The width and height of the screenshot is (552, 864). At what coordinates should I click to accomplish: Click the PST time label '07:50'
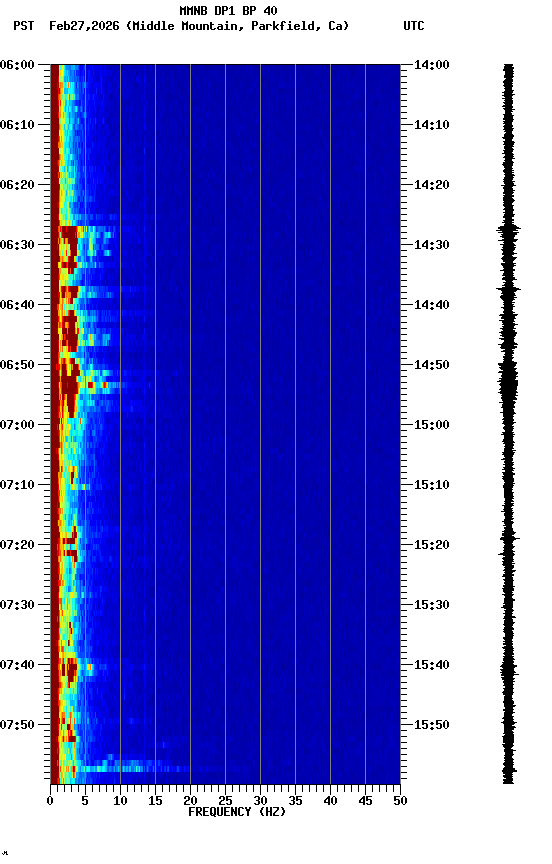(17, 725)
